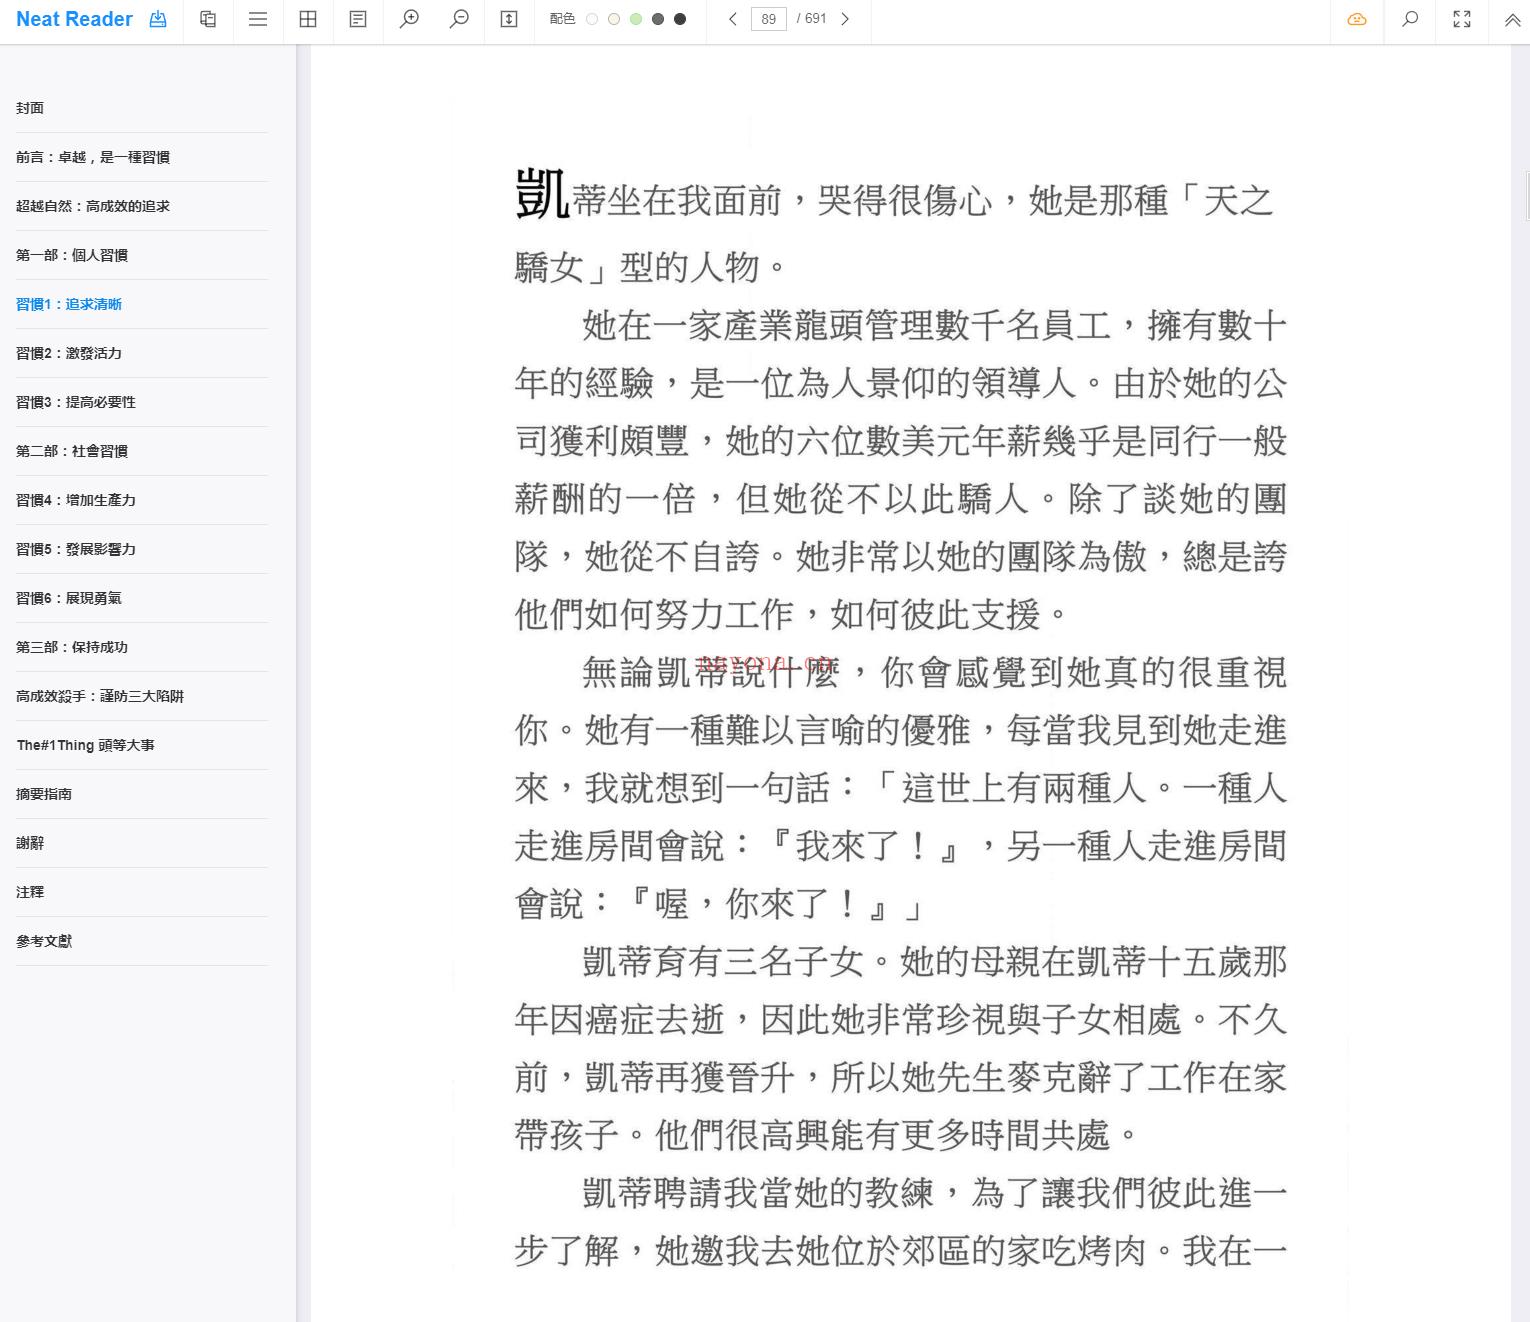Image resolution: width=1530 pixels, height=1322 pixels.
Task: Click the 配色 label in toolbar
Action: pos(562,19)
